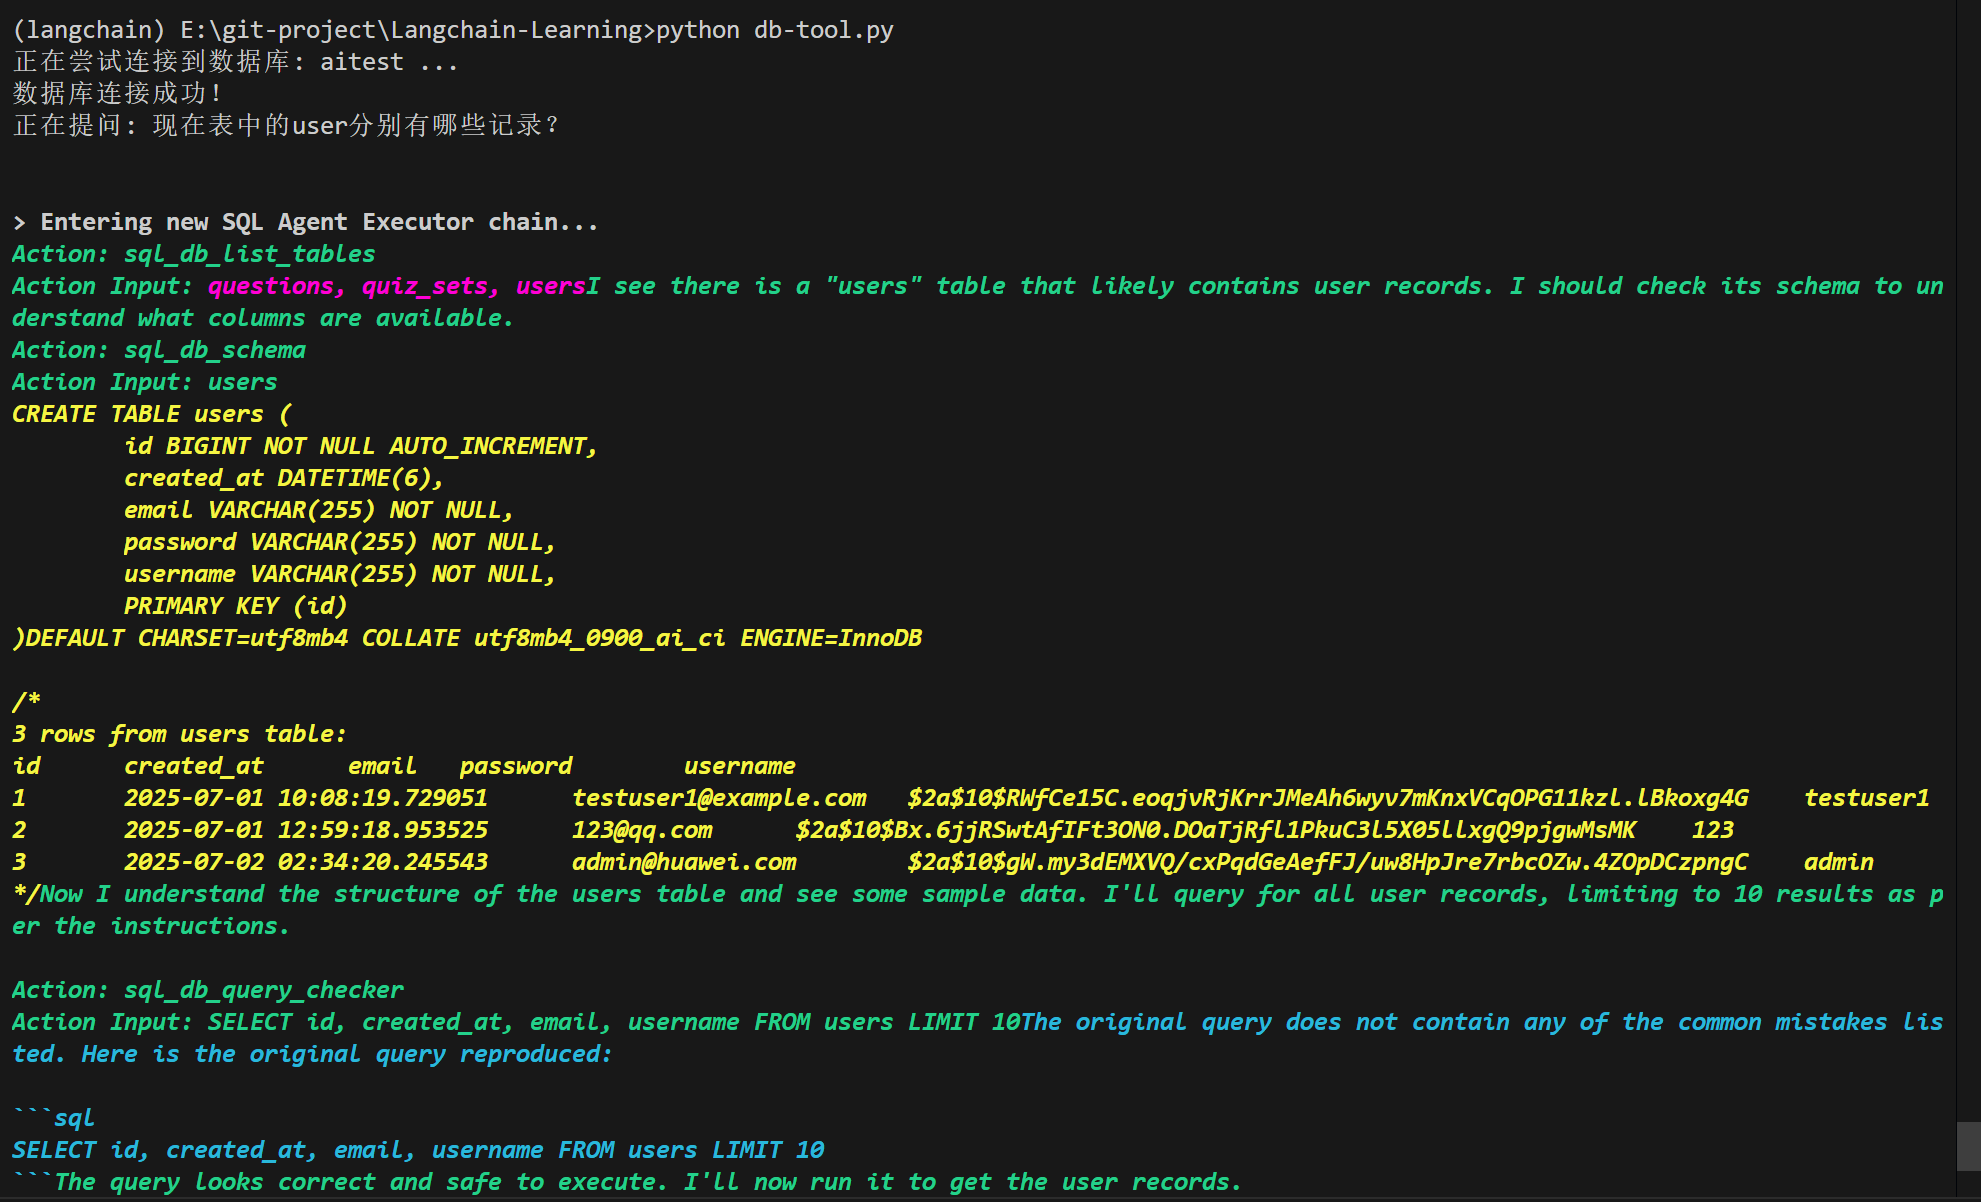Click the 'PRIMARY KEY (id)' line

pos(235,606)
